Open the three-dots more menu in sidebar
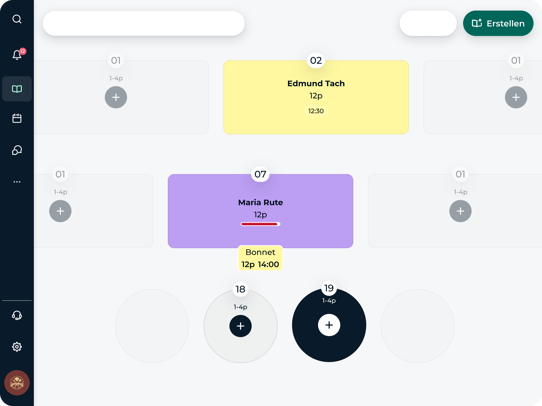This screenshot has height=406, width=542. pyautogui.click(x=17, y=182)
